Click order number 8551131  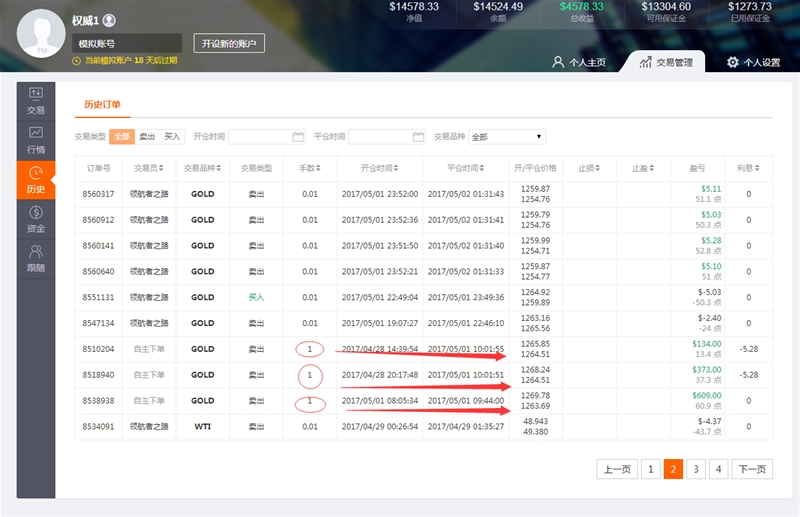[x=98, y=298]
